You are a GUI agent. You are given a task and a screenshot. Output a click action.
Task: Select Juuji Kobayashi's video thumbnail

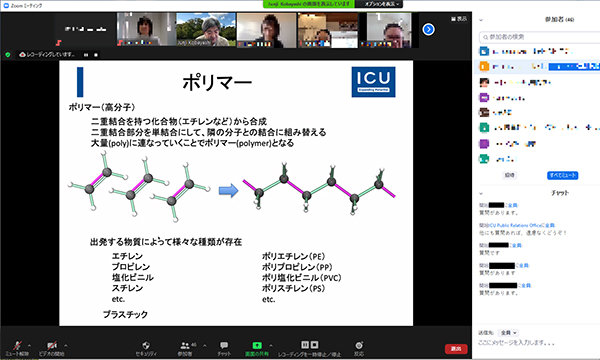pos(206,30)
